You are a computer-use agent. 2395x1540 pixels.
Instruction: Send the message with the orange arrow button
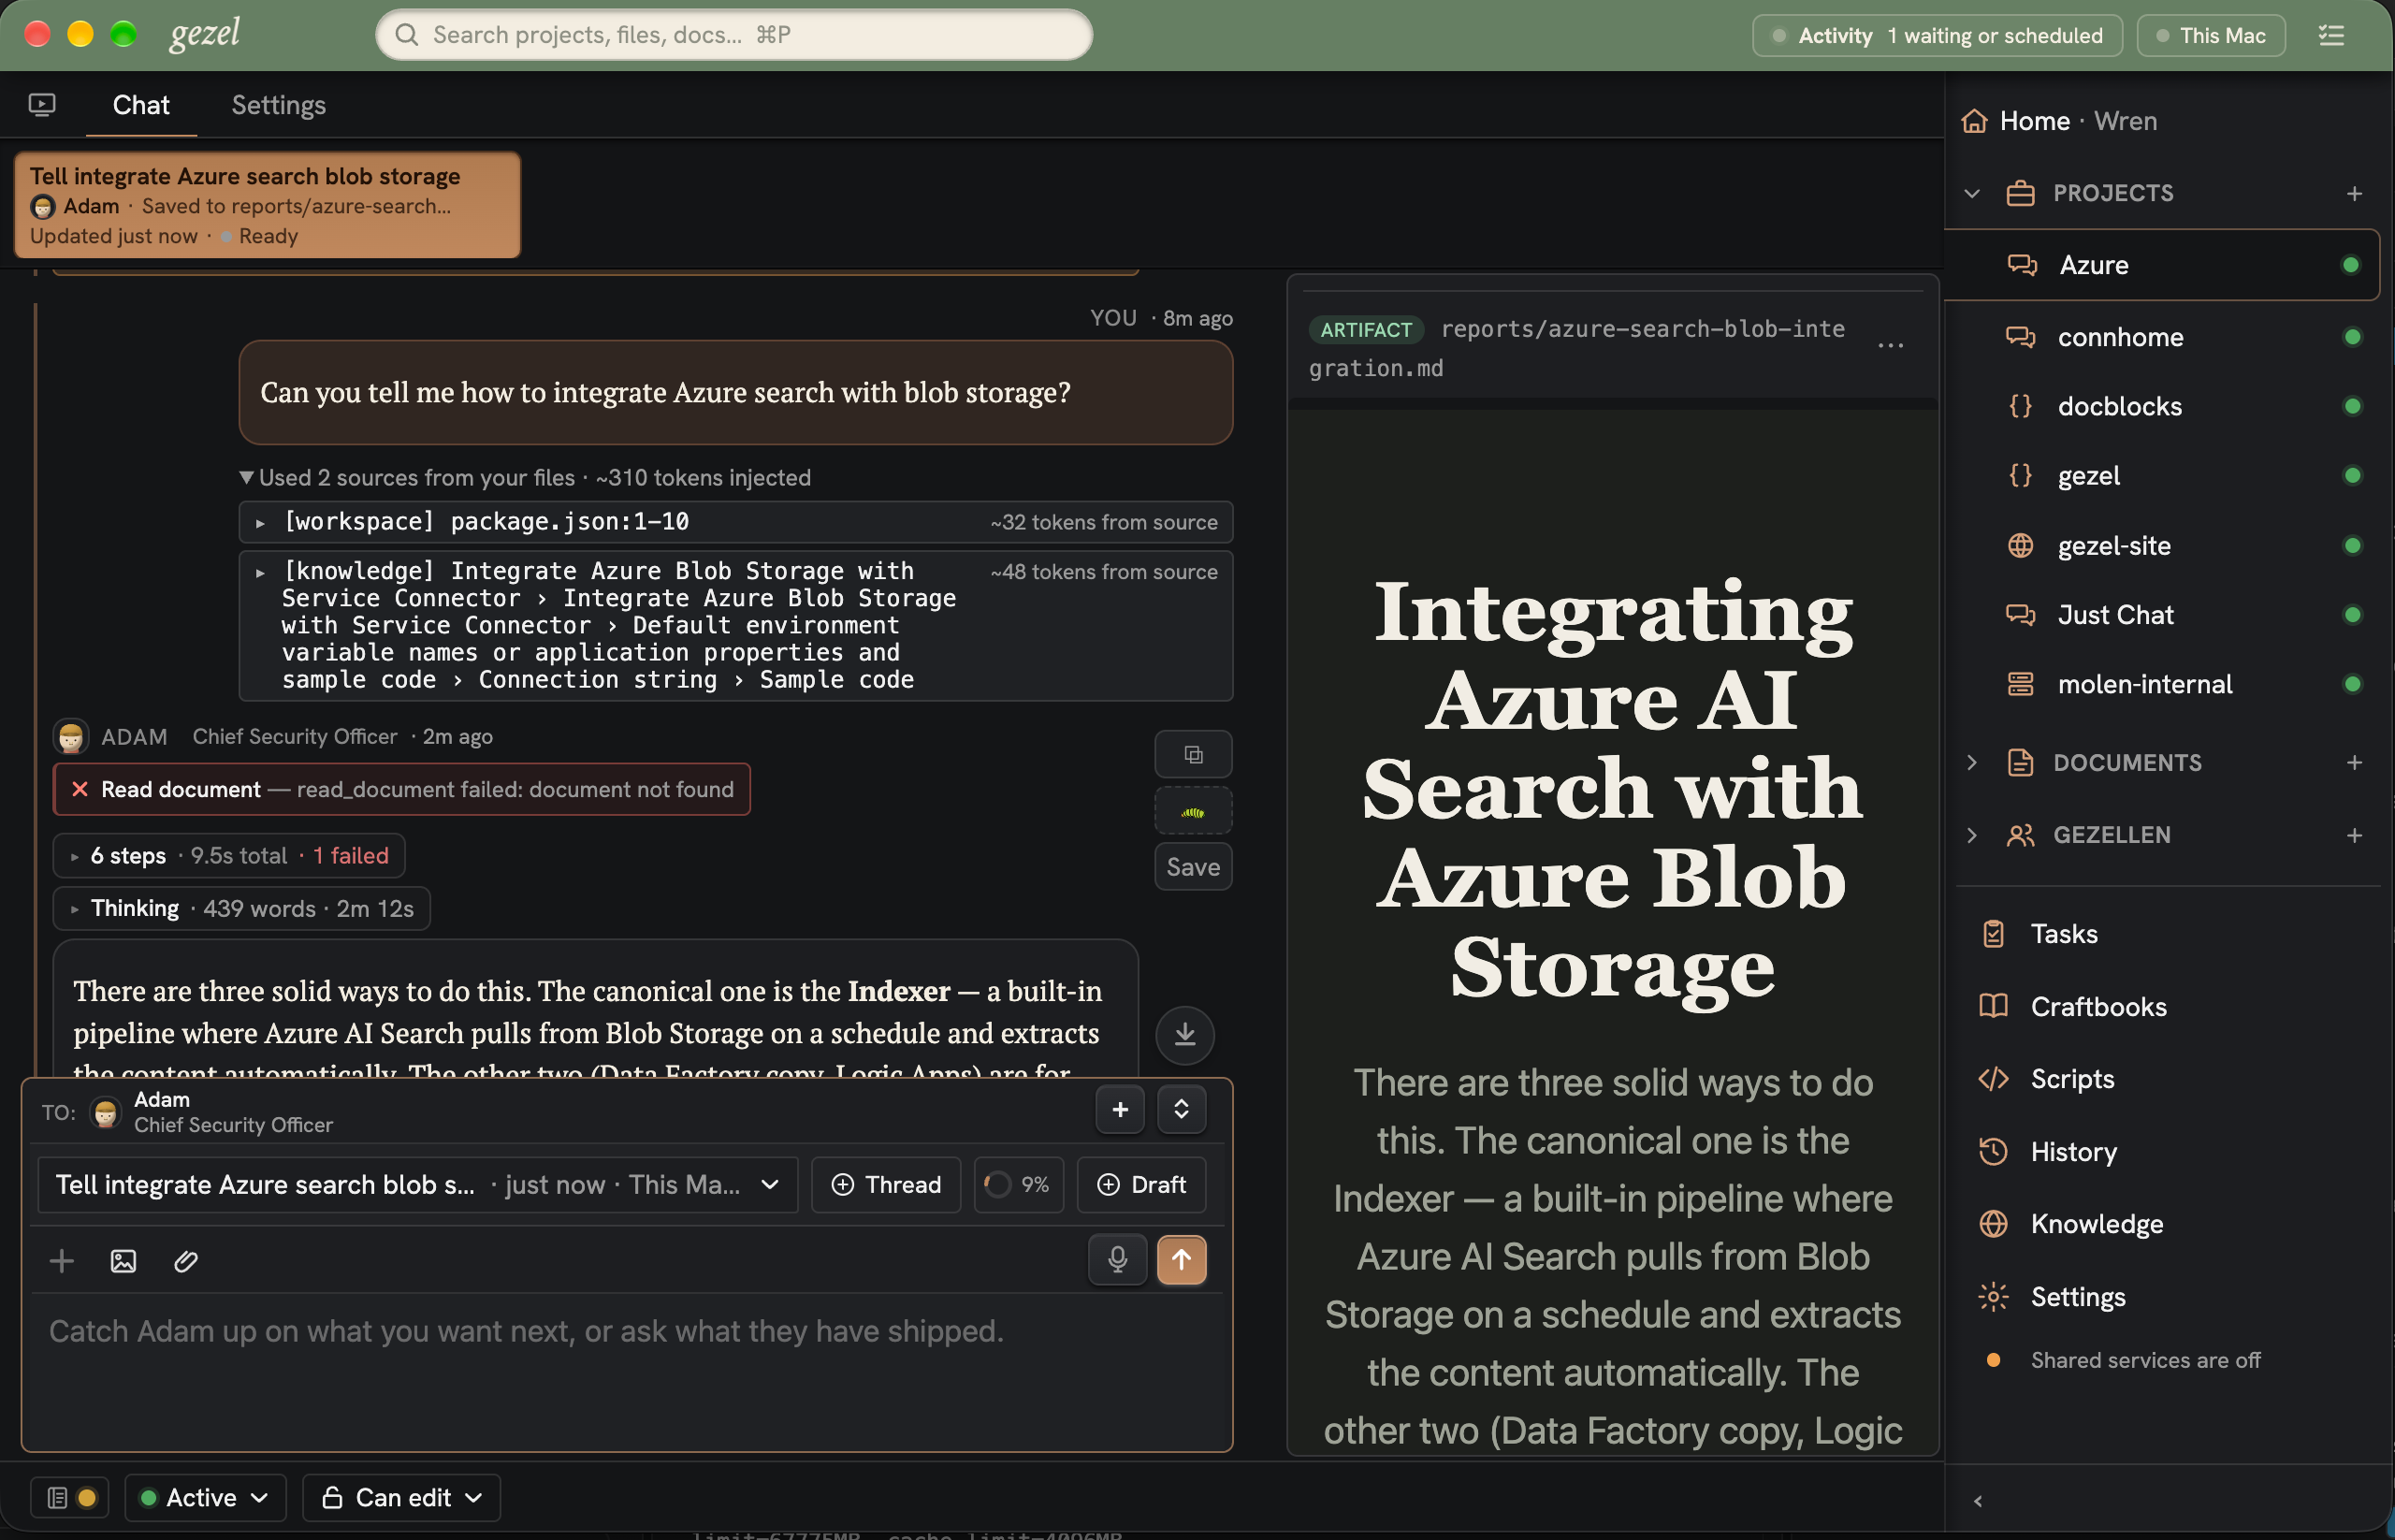[1181, 1259]
